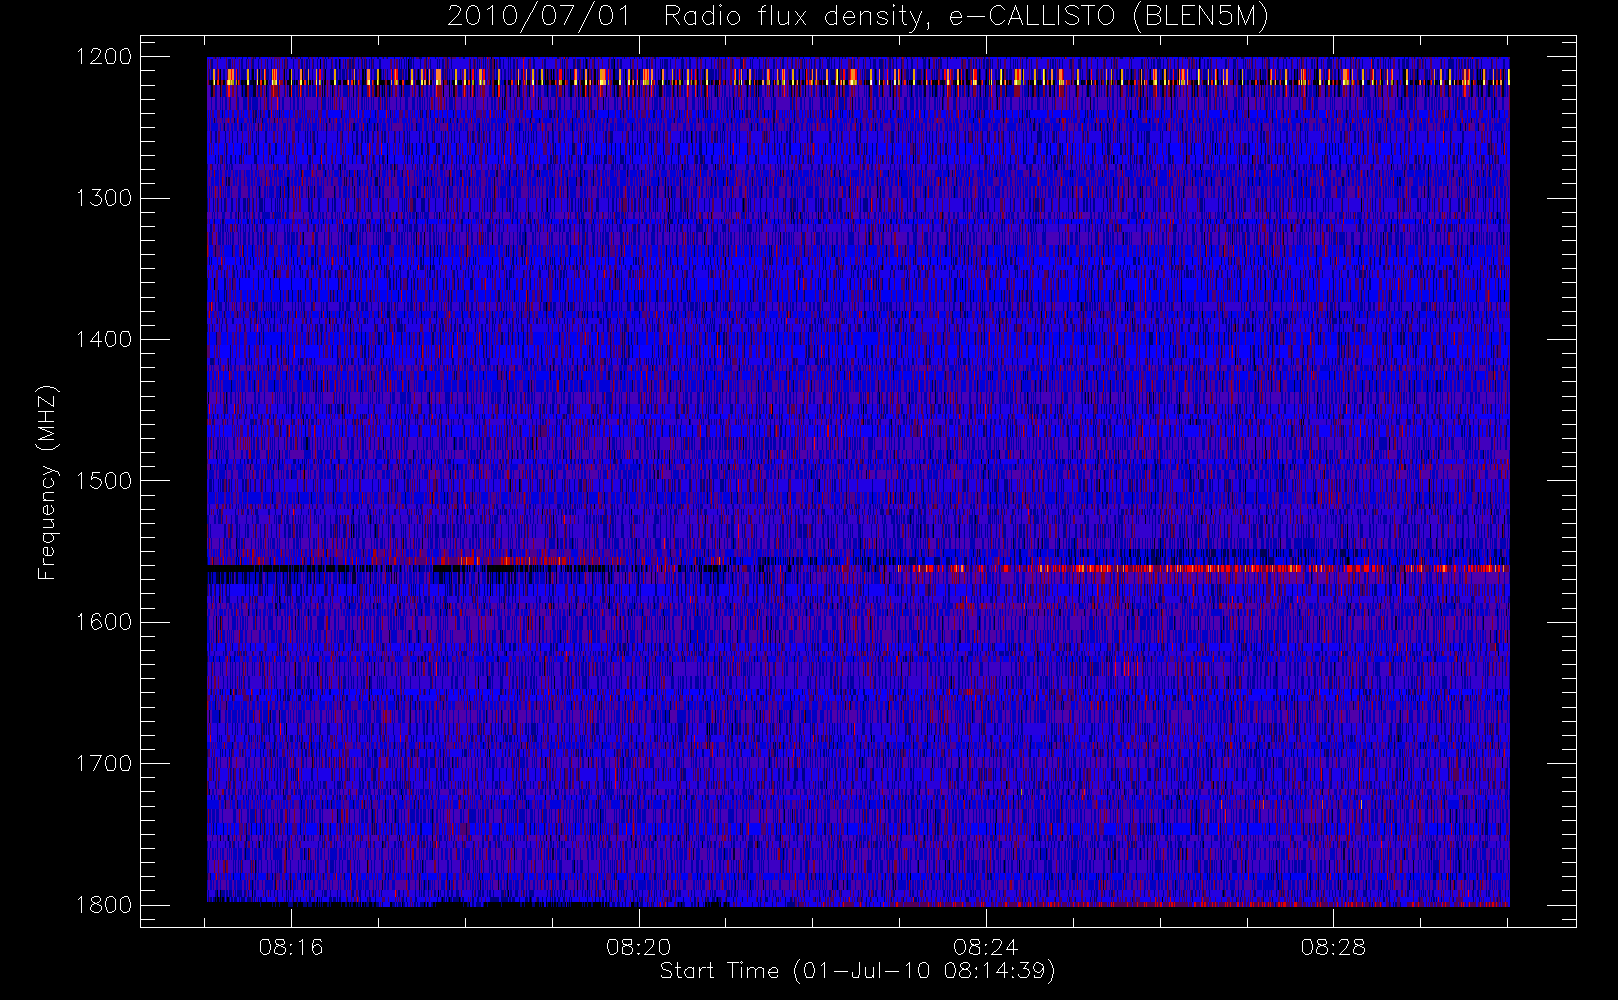Click the bright red emission spot near 1630 MHz
The image size is (1618, 1000).
1126,665
